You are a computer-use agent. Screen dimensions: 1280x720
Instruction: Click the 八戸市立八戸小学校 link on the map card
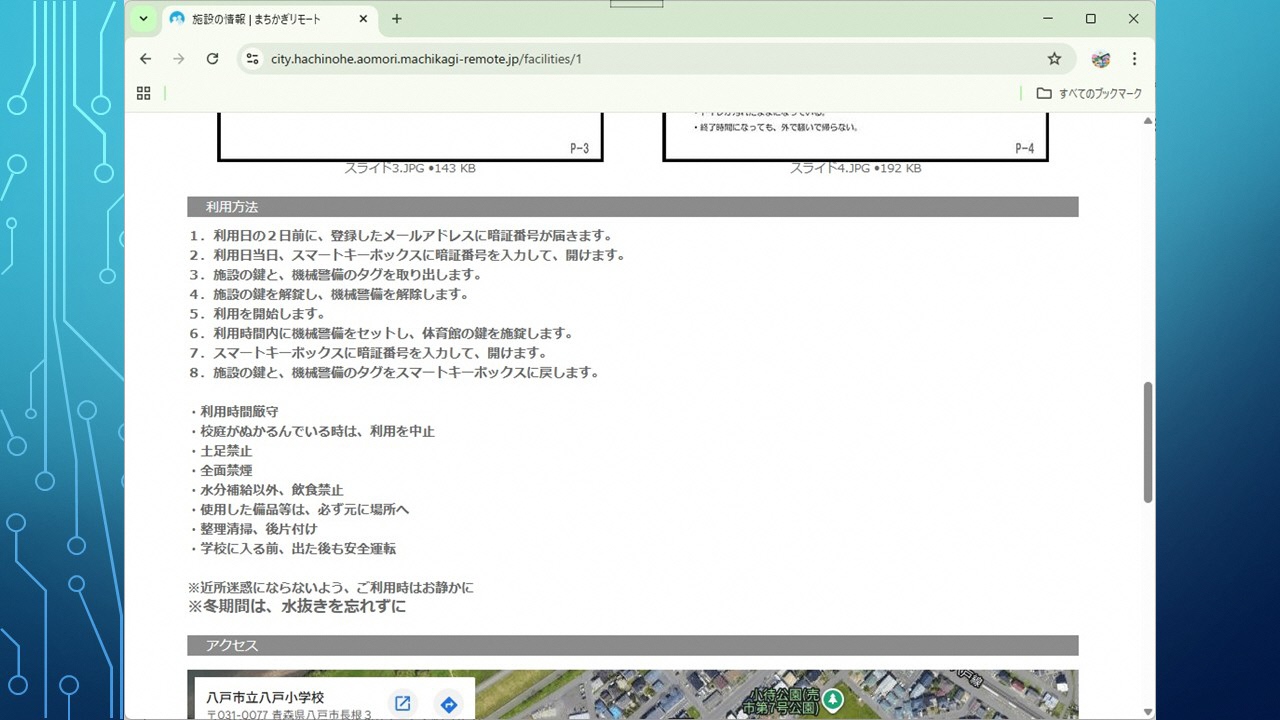point(268,697)
